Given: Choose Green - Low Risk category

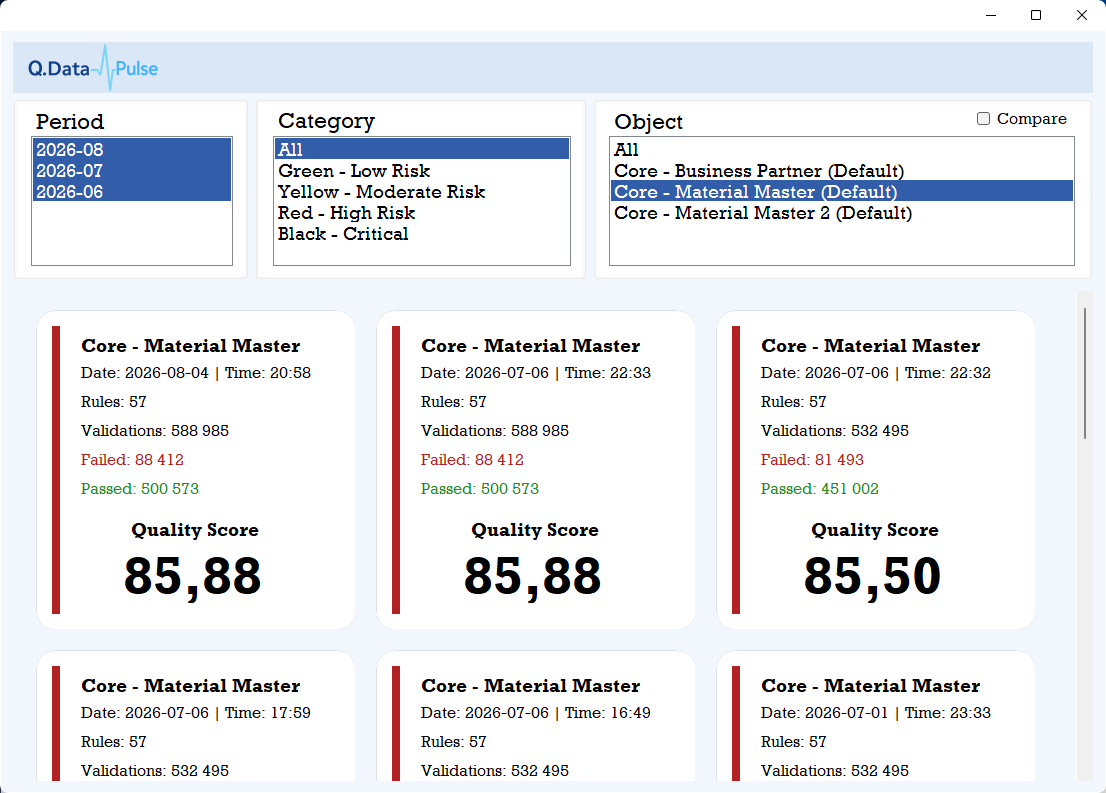Looking at the screenshot, I should coord(422,171).
